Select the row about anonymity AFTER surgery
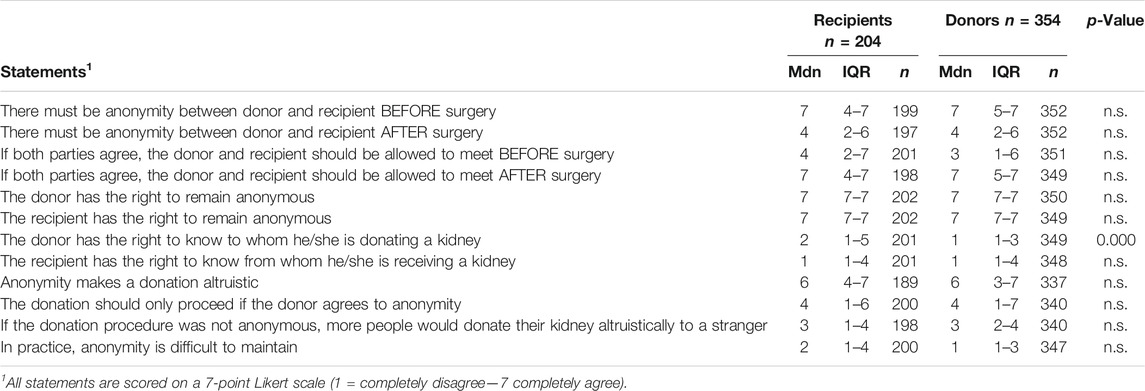The image size is (1145, 391). click(x=572, y=133)
